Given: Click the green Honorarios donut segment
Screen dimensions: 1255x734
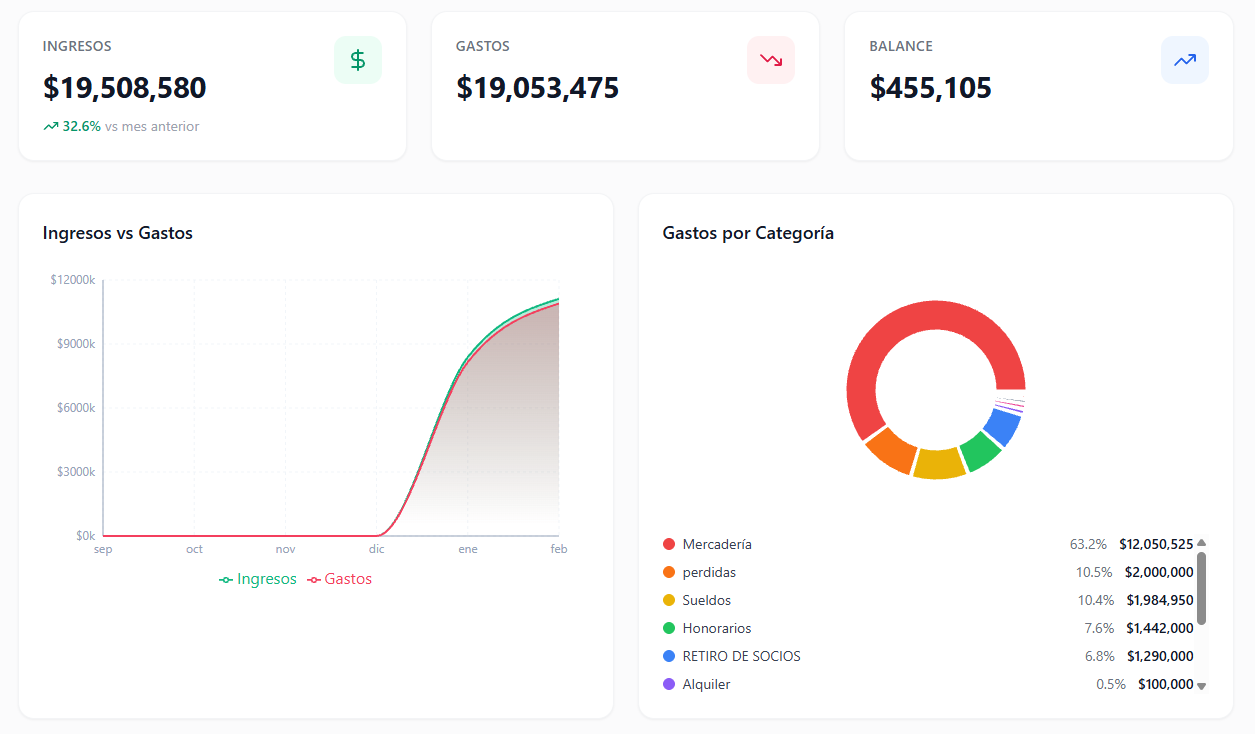Looking at the screenshot, I should click(980, 452).
